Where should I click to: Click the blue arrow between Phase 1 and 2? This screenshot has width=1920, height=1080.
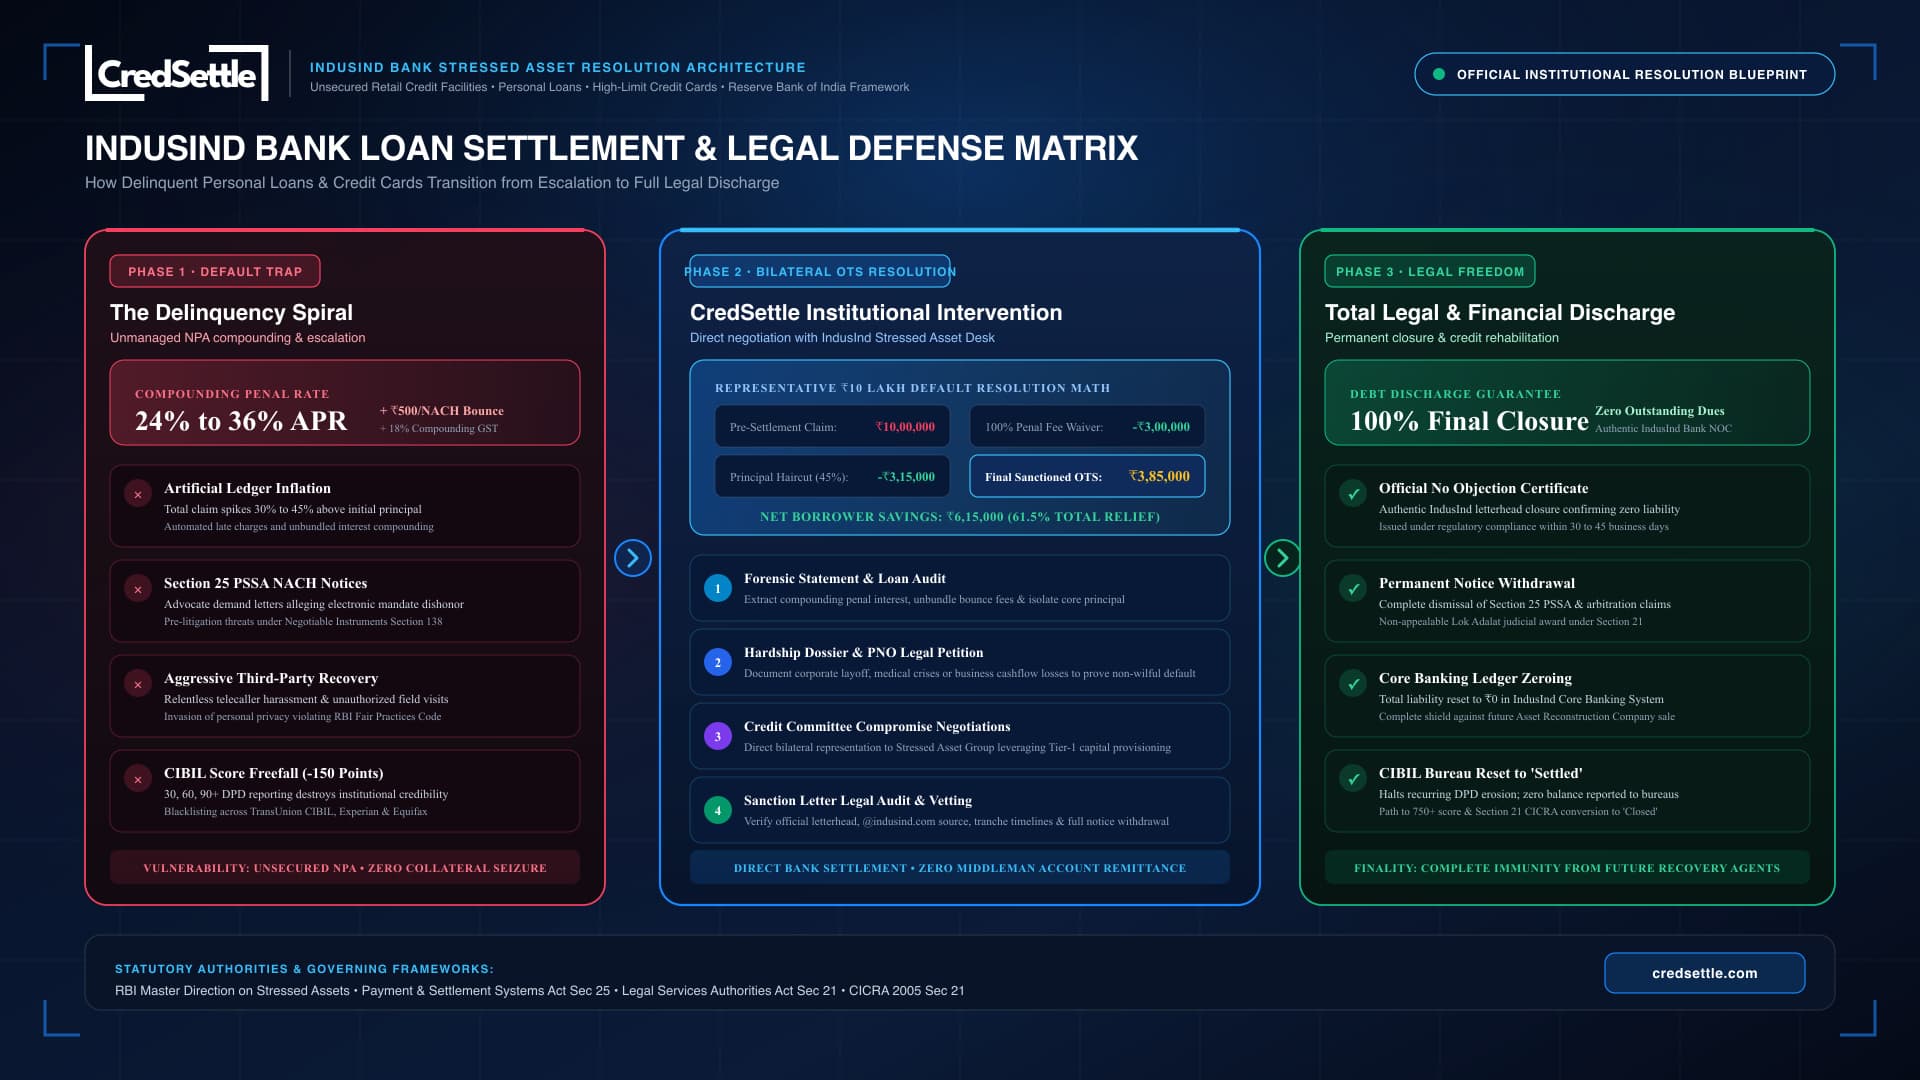tap(633, 558)
